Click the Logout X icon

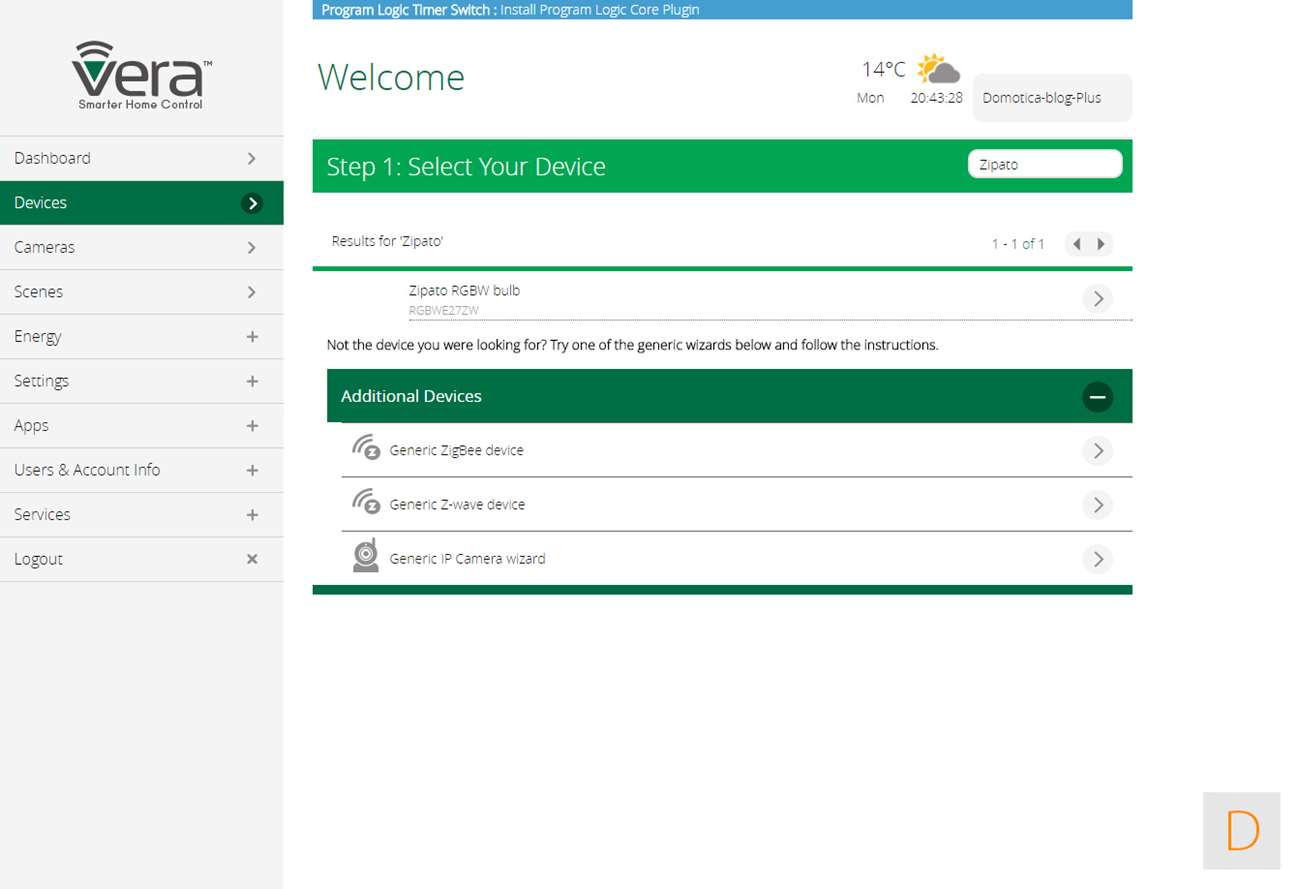pyautogui.click(x=252, y=559)
